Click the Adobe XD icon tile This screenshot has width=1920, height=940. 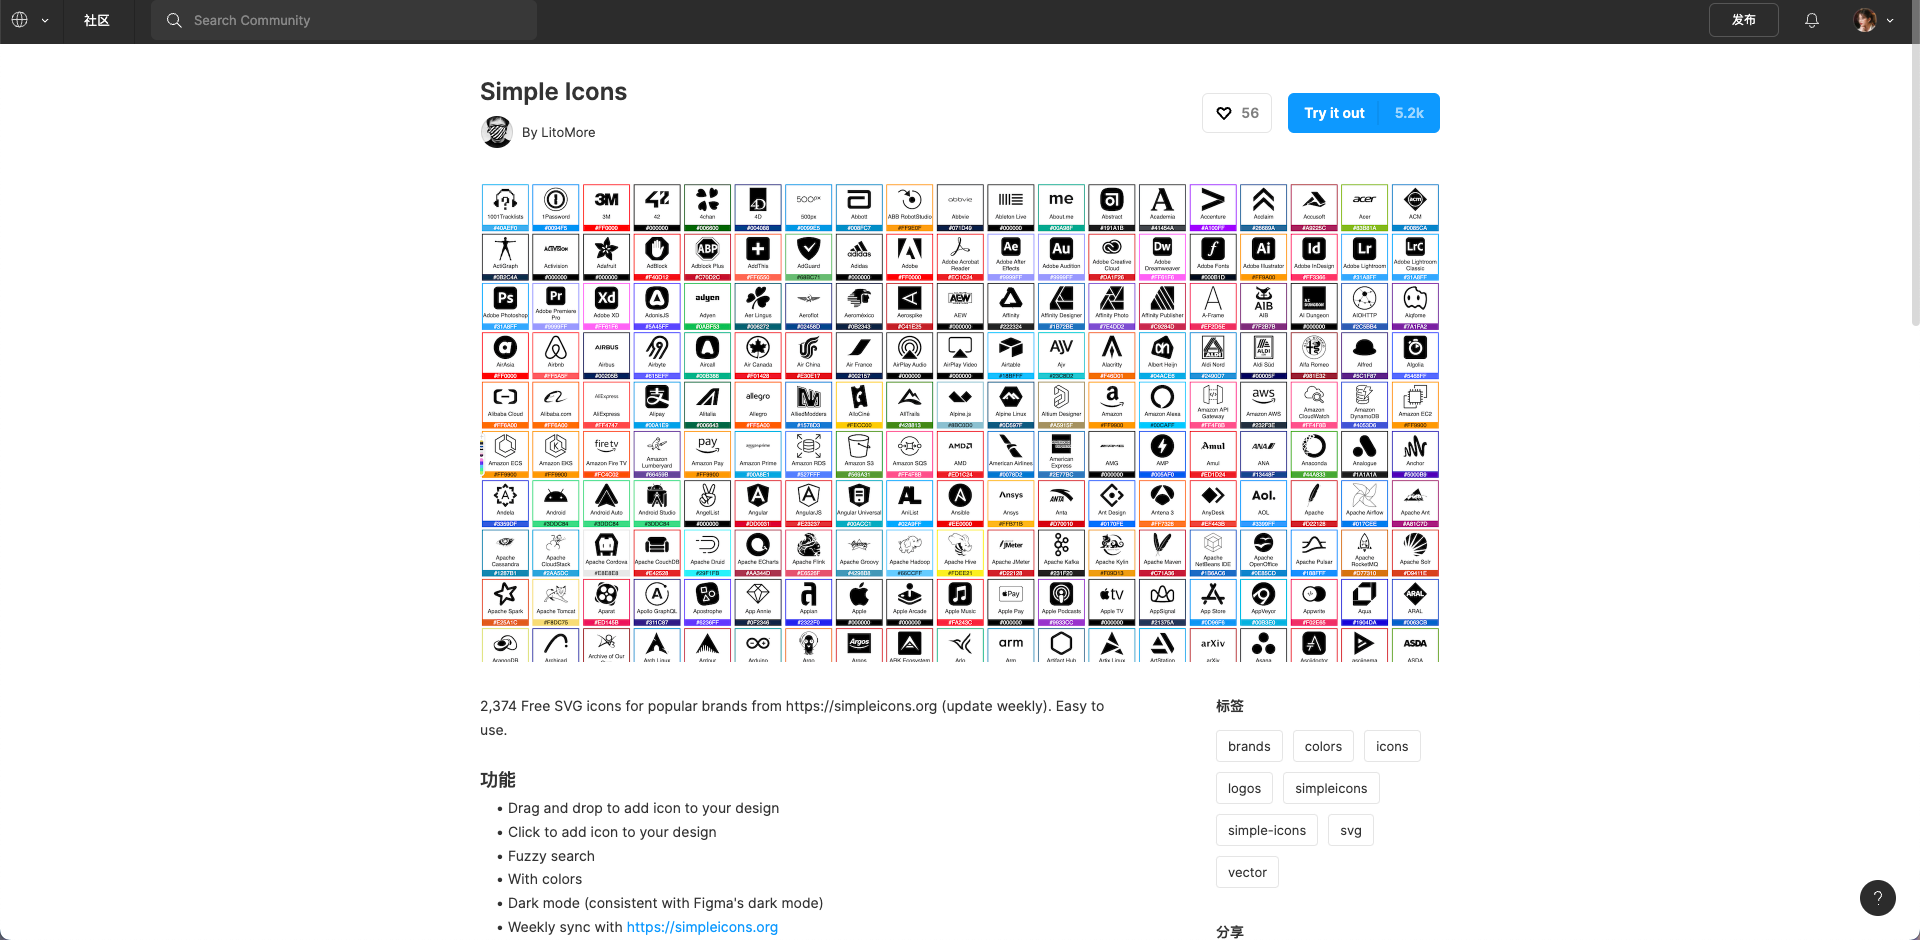click(x=607, y=307)
